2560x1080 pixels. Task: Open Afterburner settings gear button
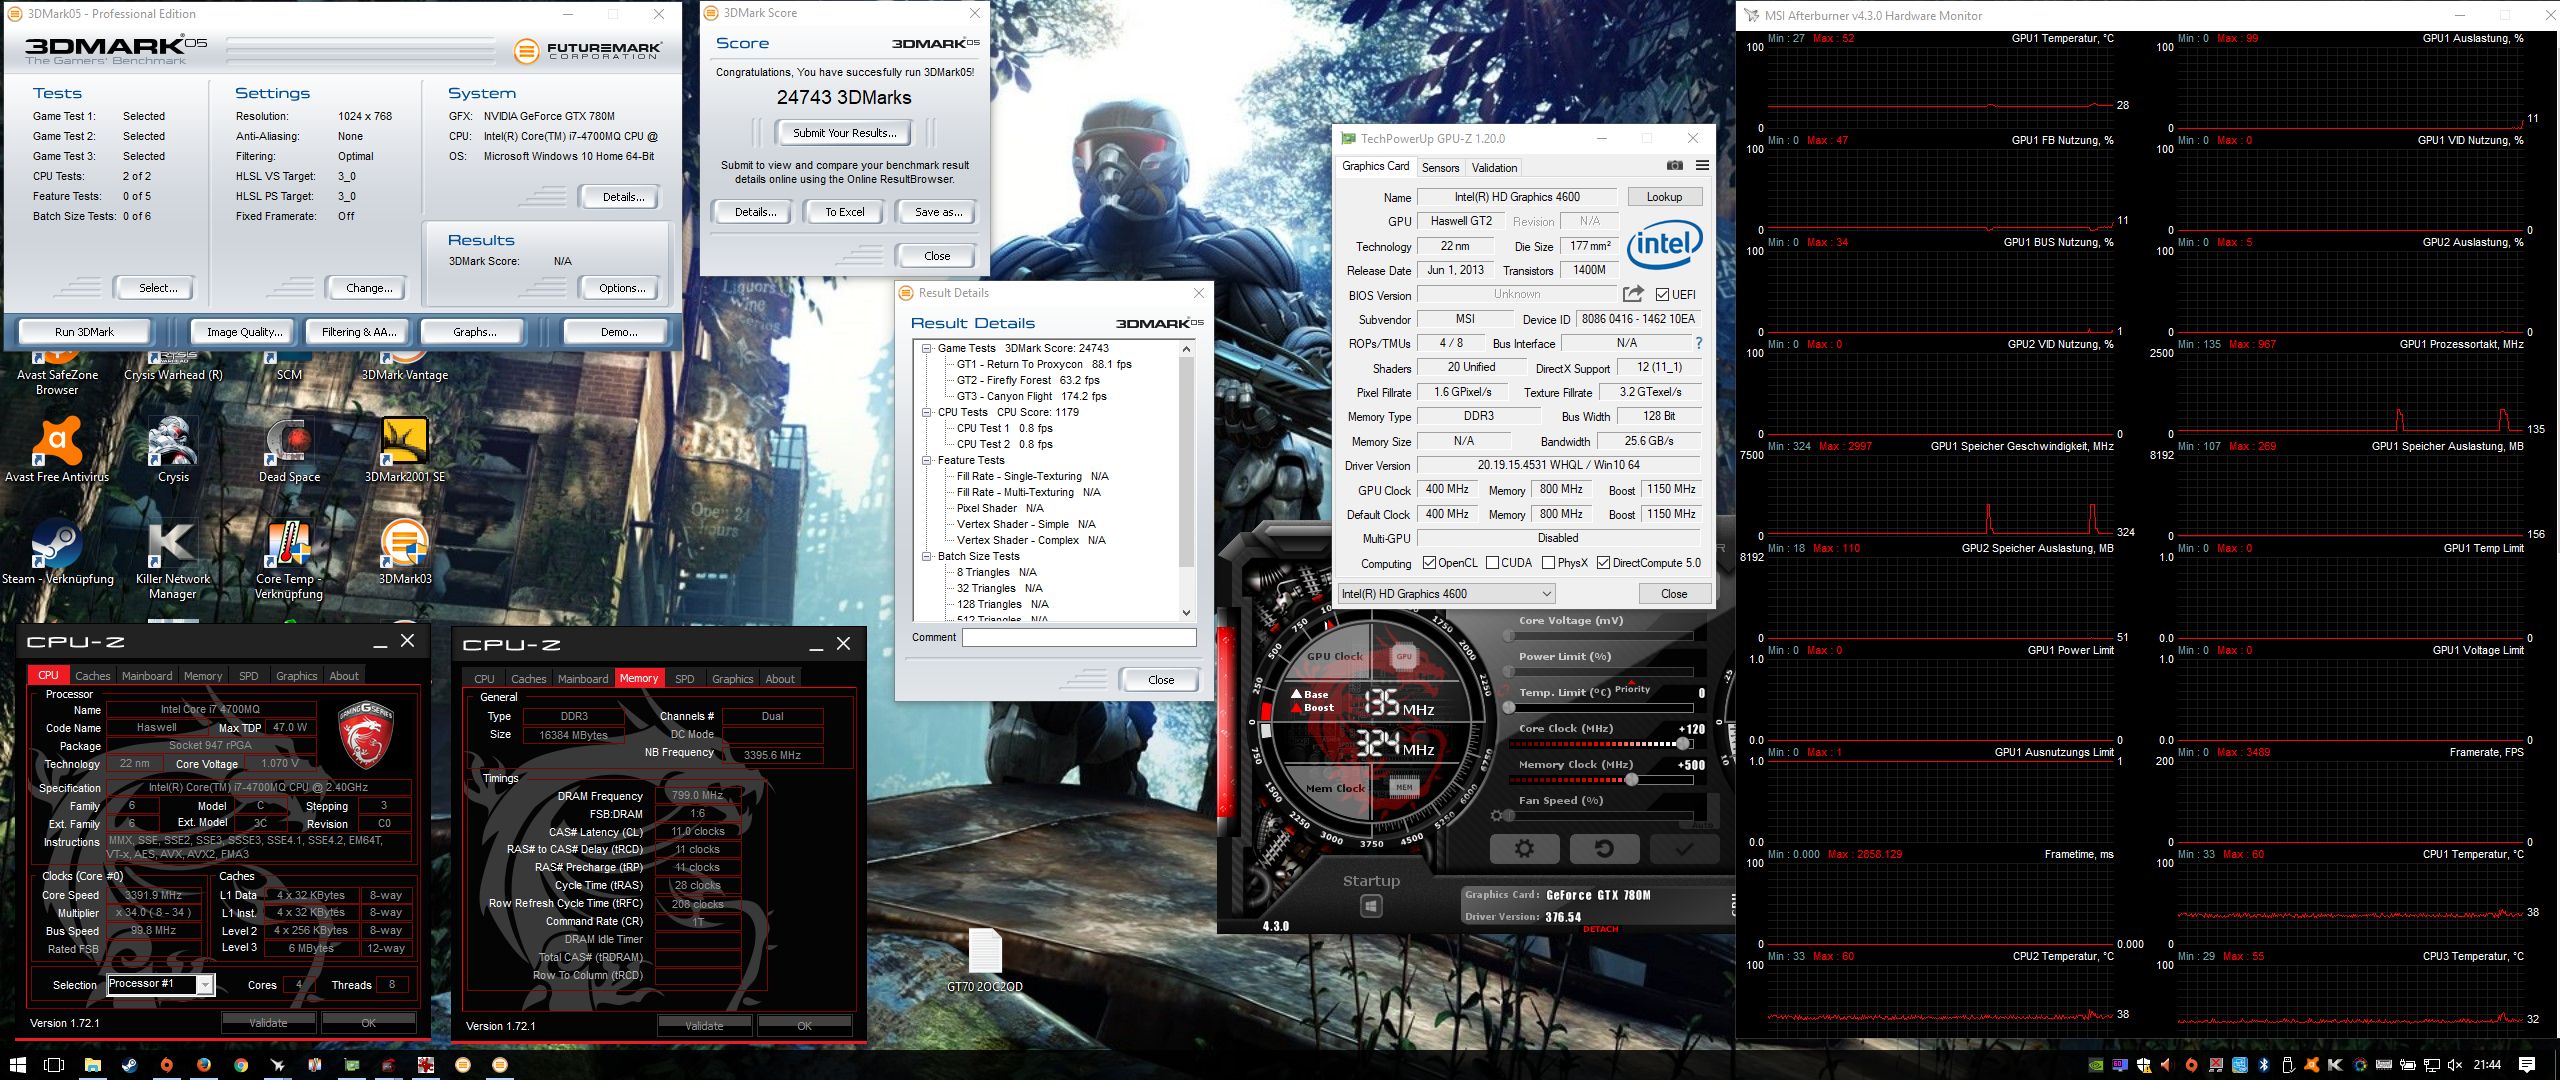[x=1524, y=849]
